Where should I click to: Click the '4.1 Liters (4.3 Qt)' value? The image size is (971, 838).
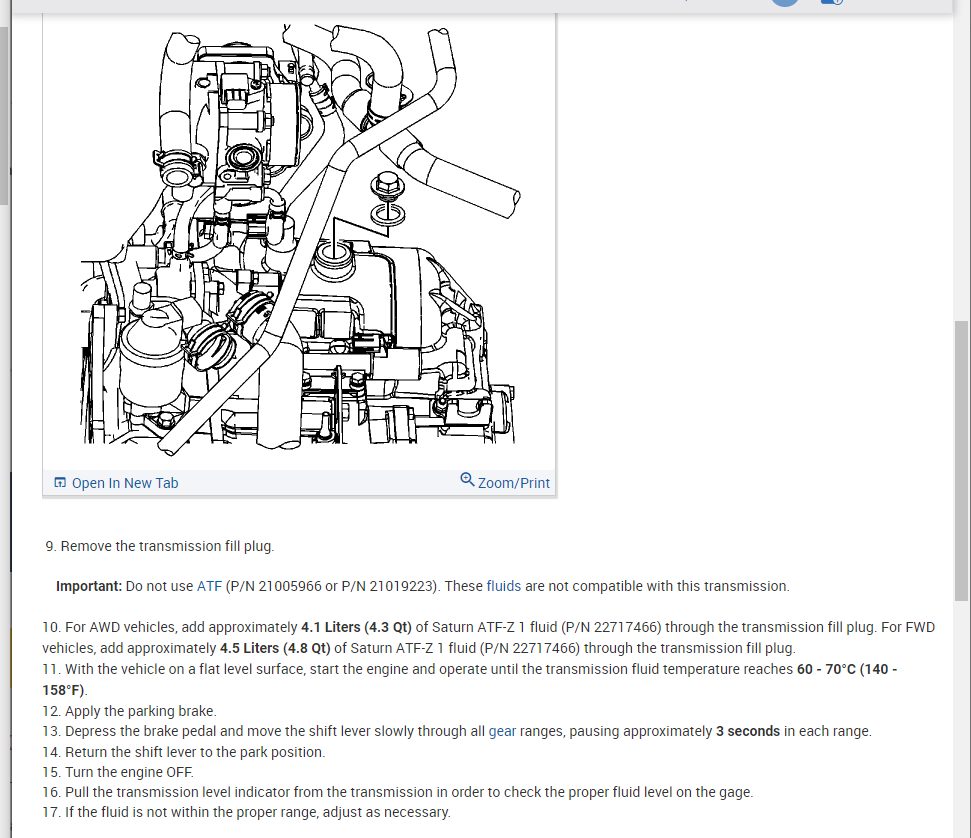pos(356,627)
